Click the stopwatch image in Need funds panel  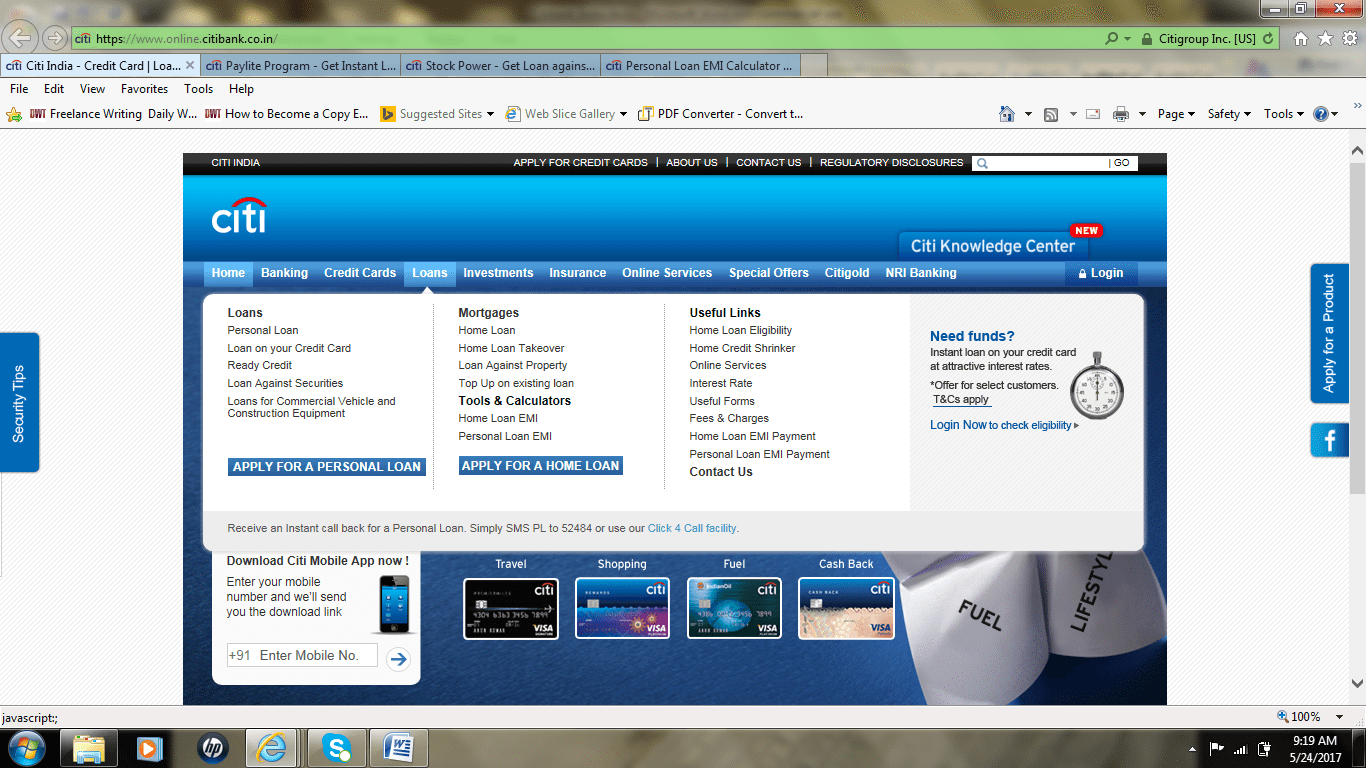1096,385
